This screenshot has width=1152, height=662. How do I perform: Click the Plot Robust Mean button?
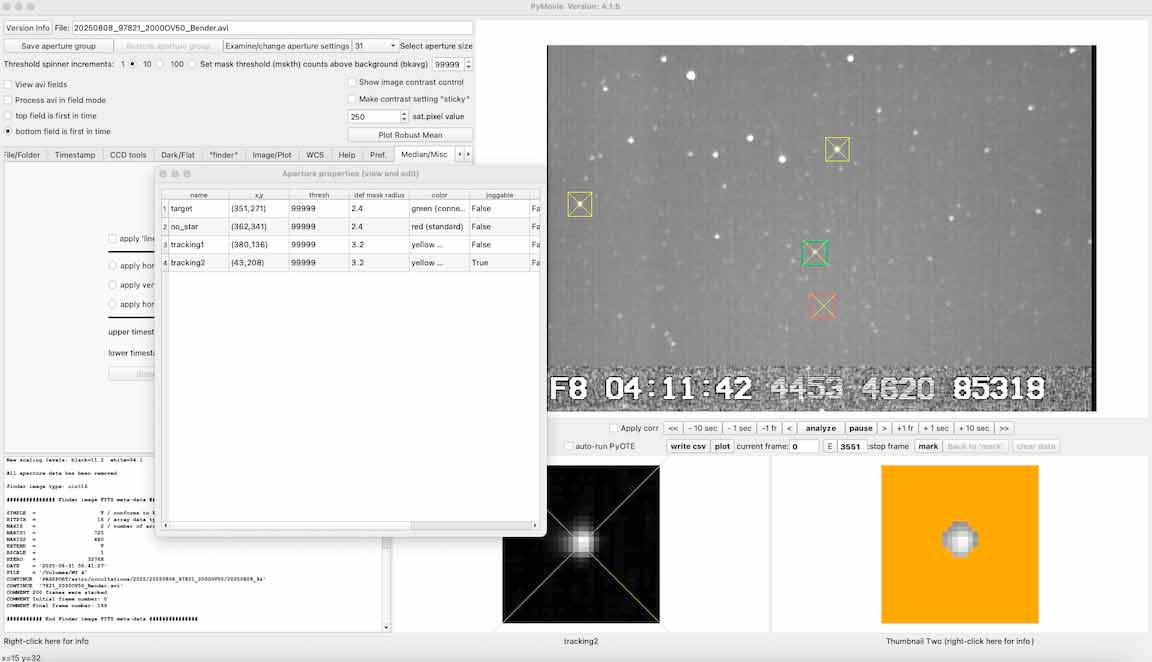pos(410,135)
